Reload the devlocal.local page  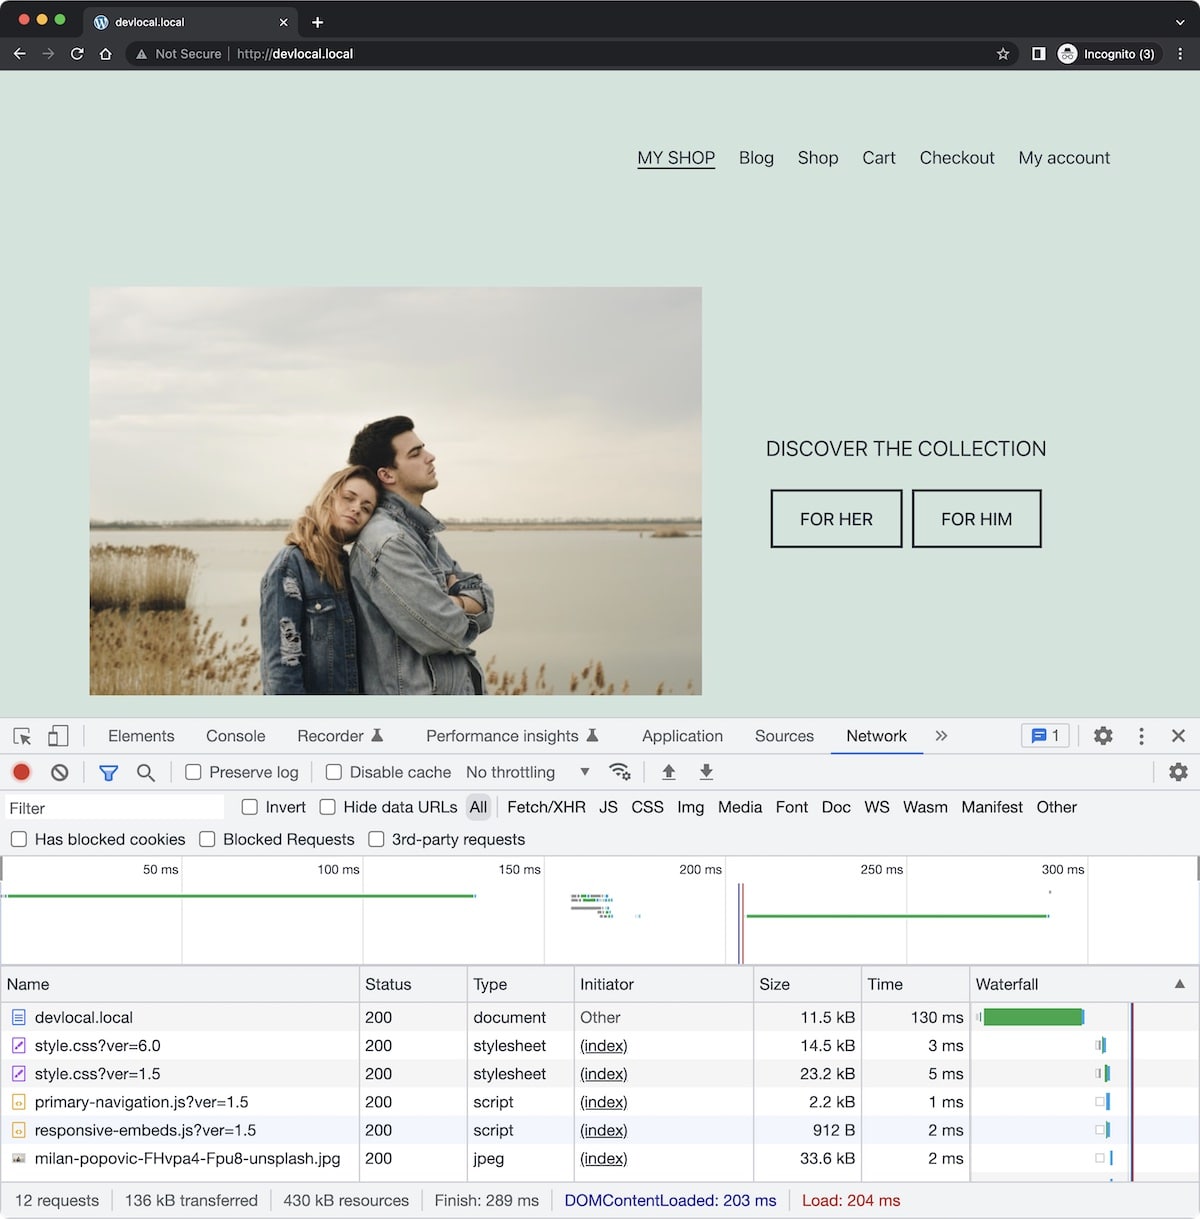77,54
